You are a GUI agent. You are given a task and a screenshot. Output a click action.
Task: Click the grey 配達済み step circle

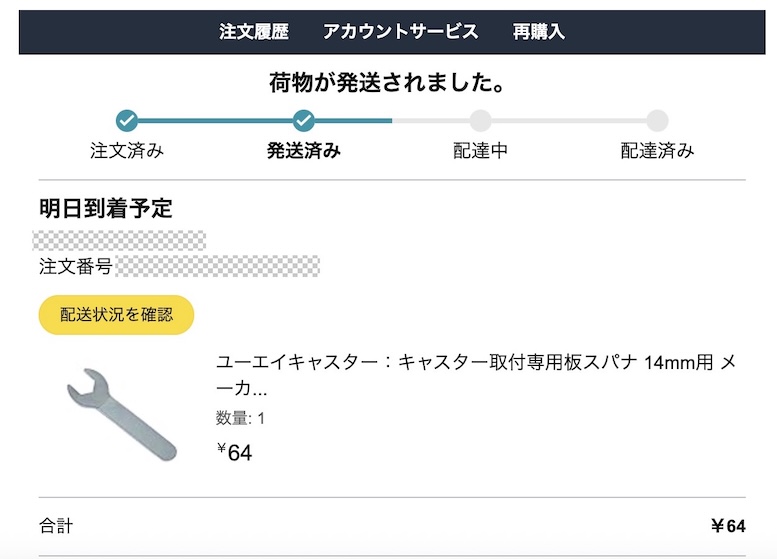point(657,121)
